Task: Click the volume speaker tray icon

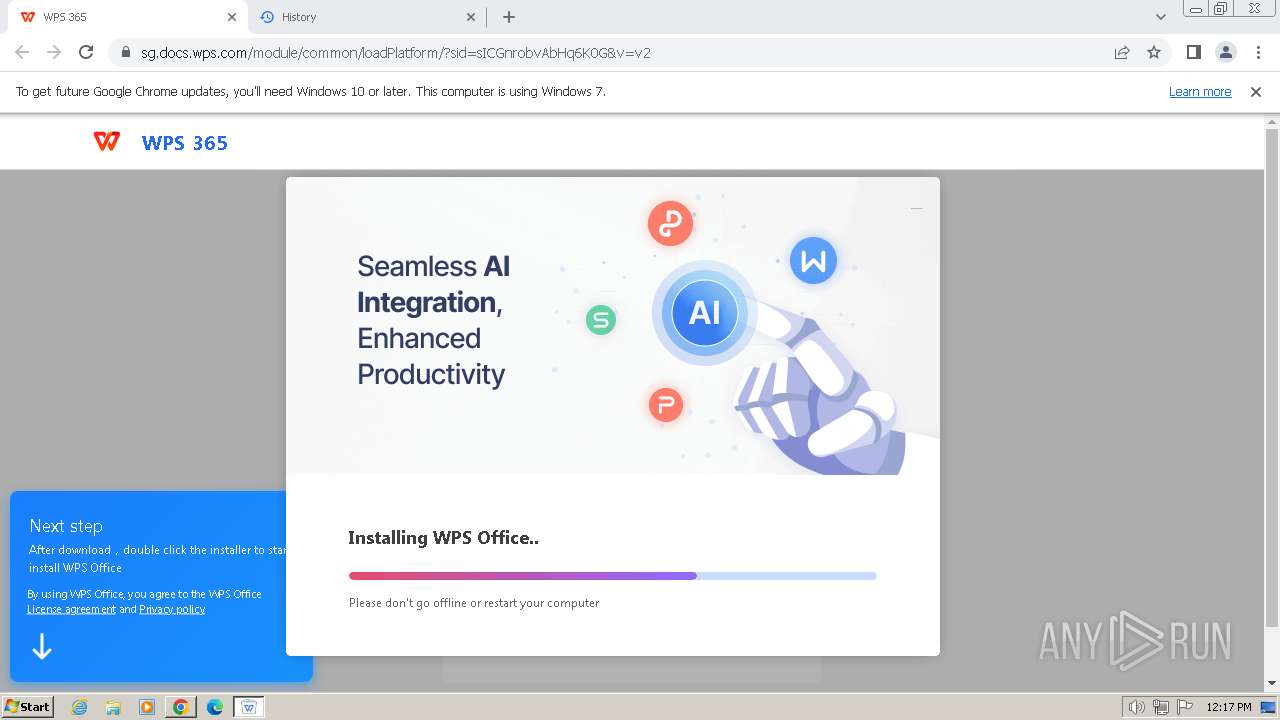Action: (x=1137, y=707)
